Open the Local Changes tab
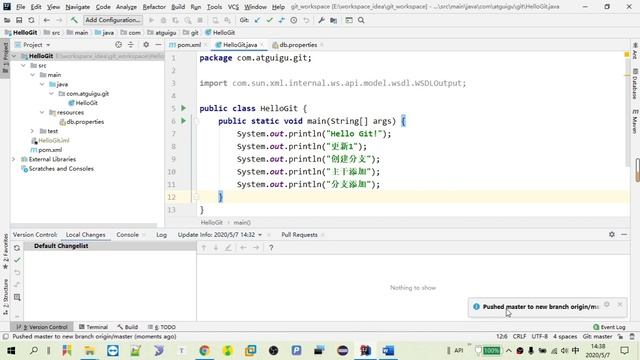Image resolution: width=640 pixels, height=360 pixels. coord(86,235)
